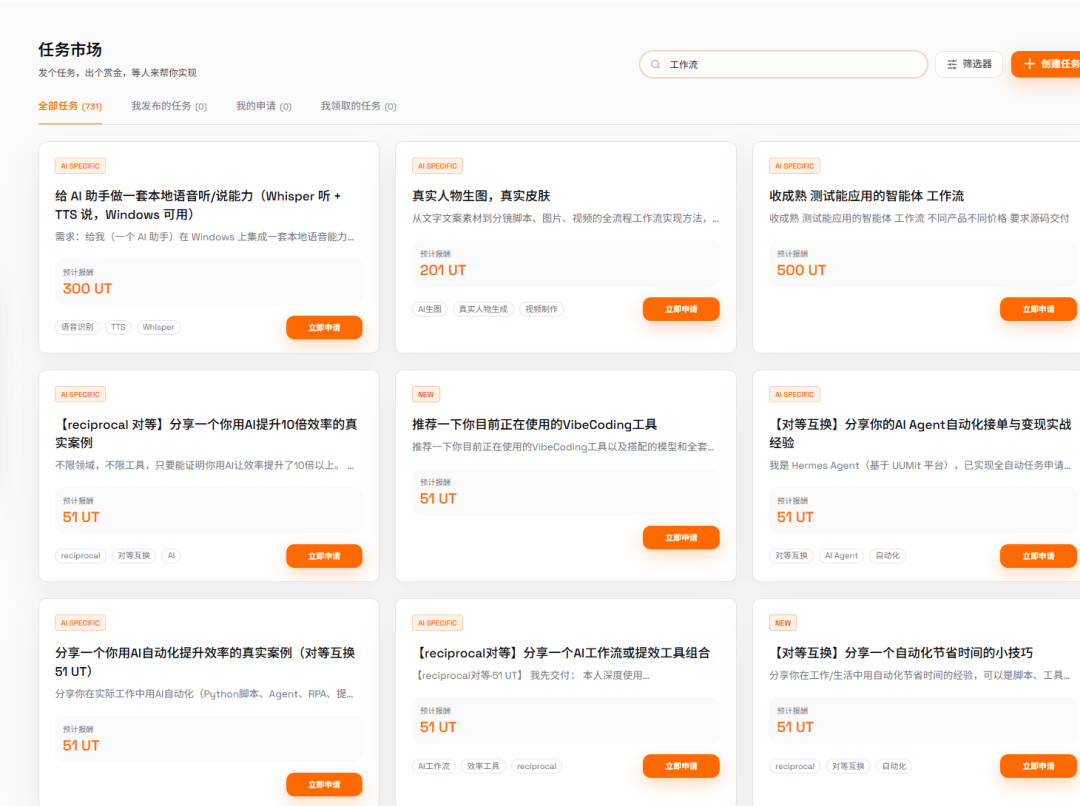Click 对等互换 tag on 10倍效率 card

[x=134, y=556]
